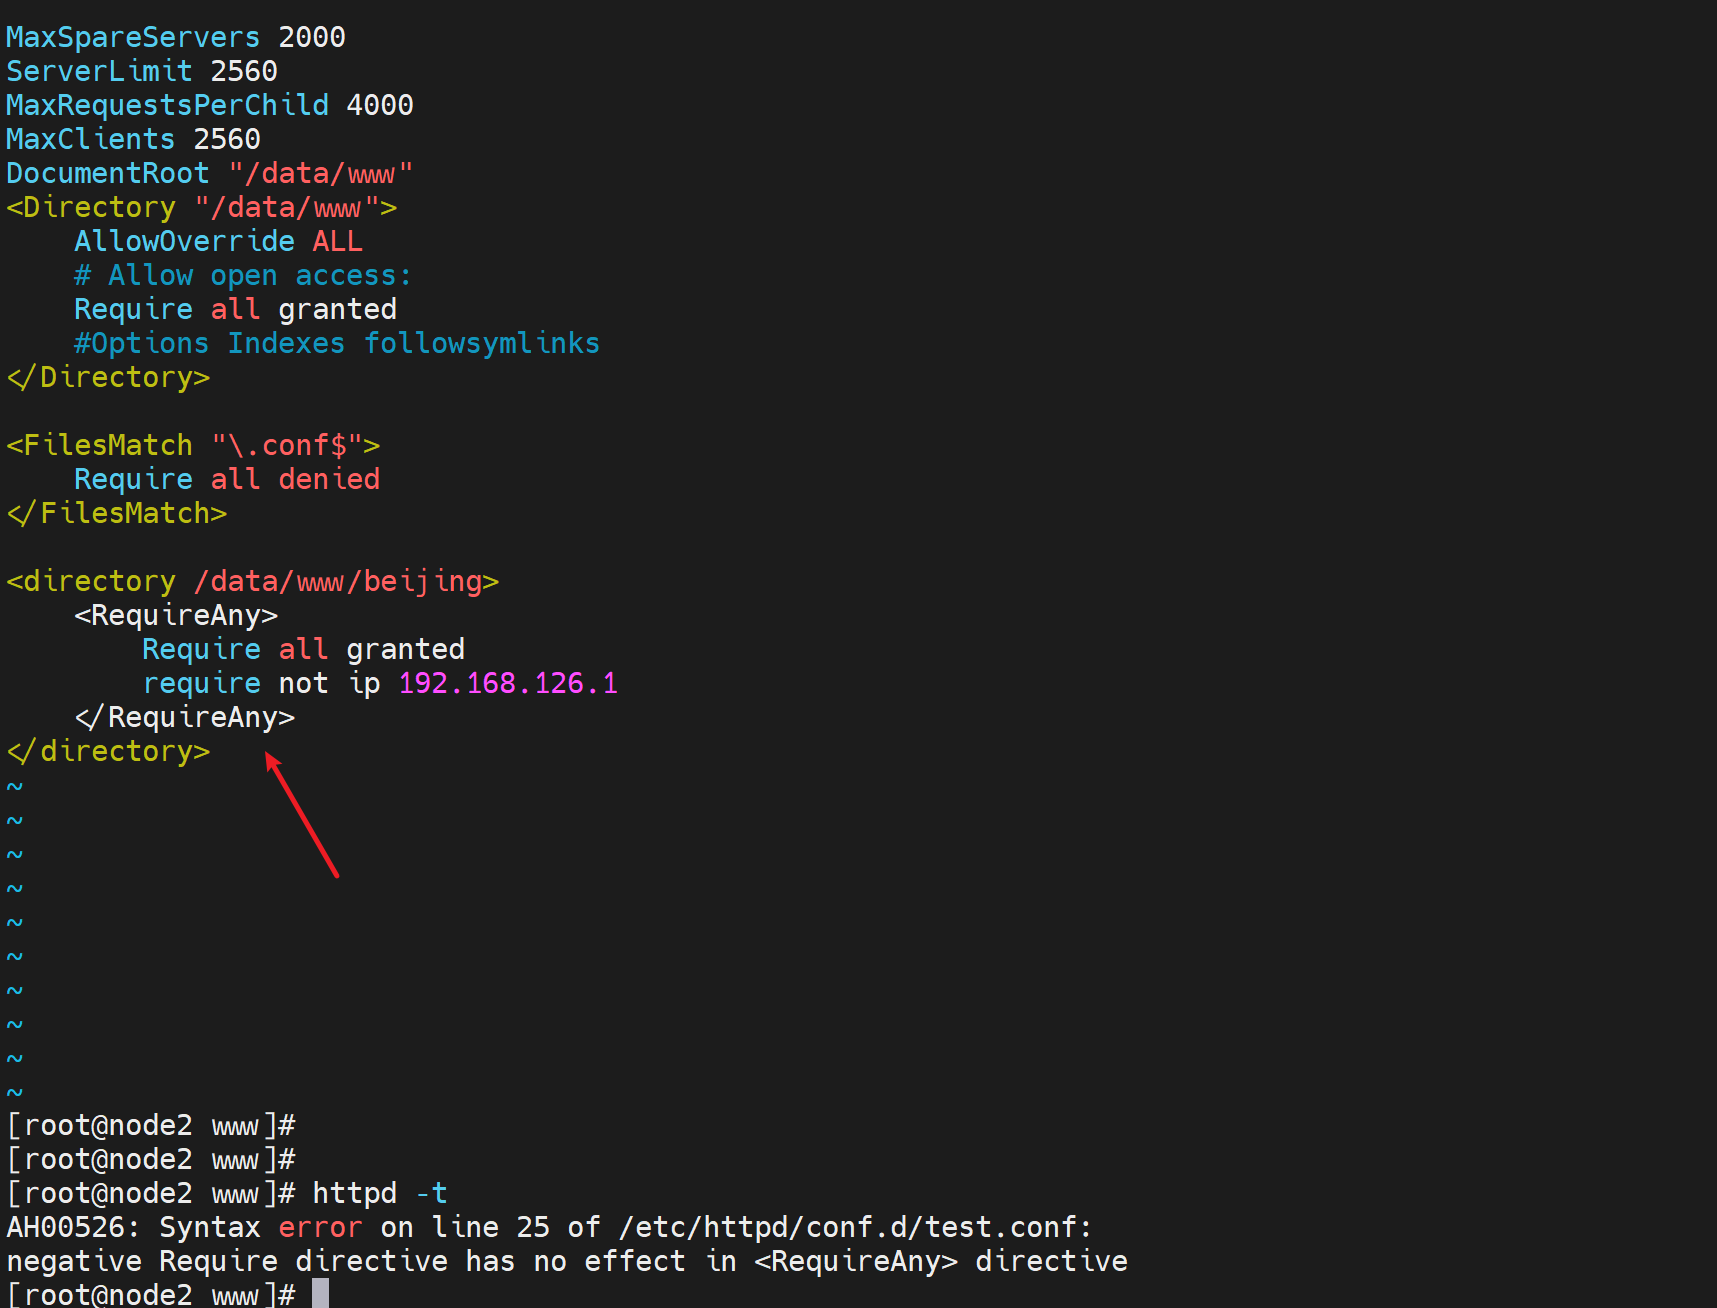The image size is (1717, 1308).
Task: Click the '#Options Indexes followsymlinks' comment
Action: pyautogui.click(x=336, y=343)
